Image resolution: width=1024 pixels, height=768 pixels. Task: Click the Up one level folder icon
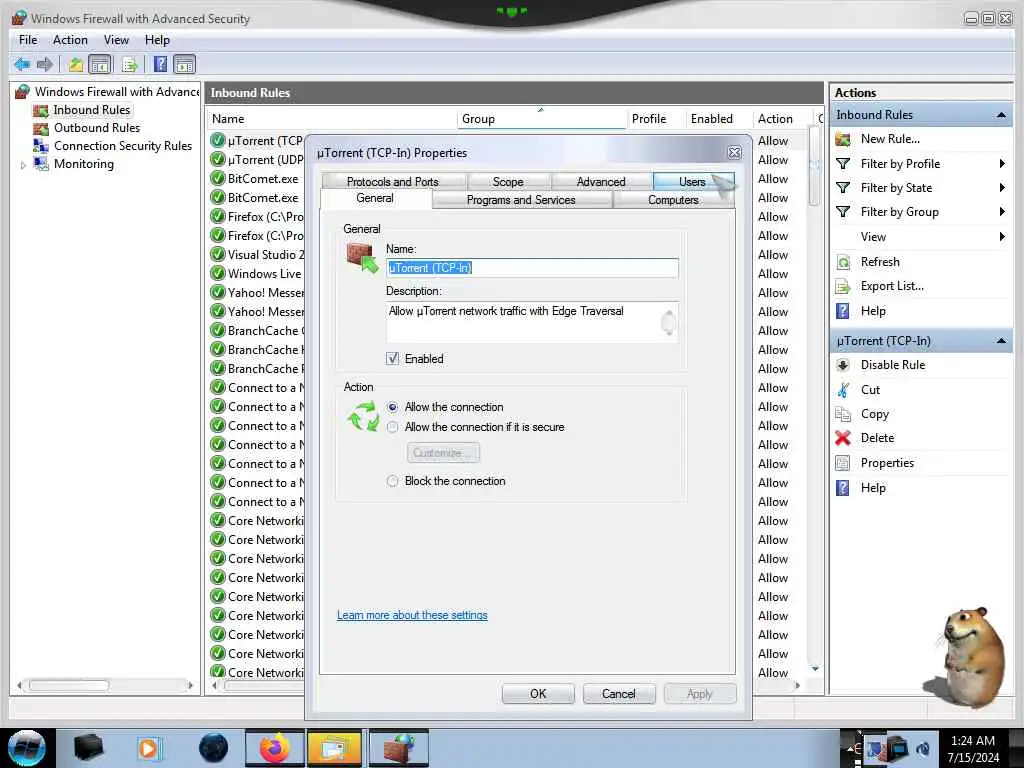click(x=76, y=64)
